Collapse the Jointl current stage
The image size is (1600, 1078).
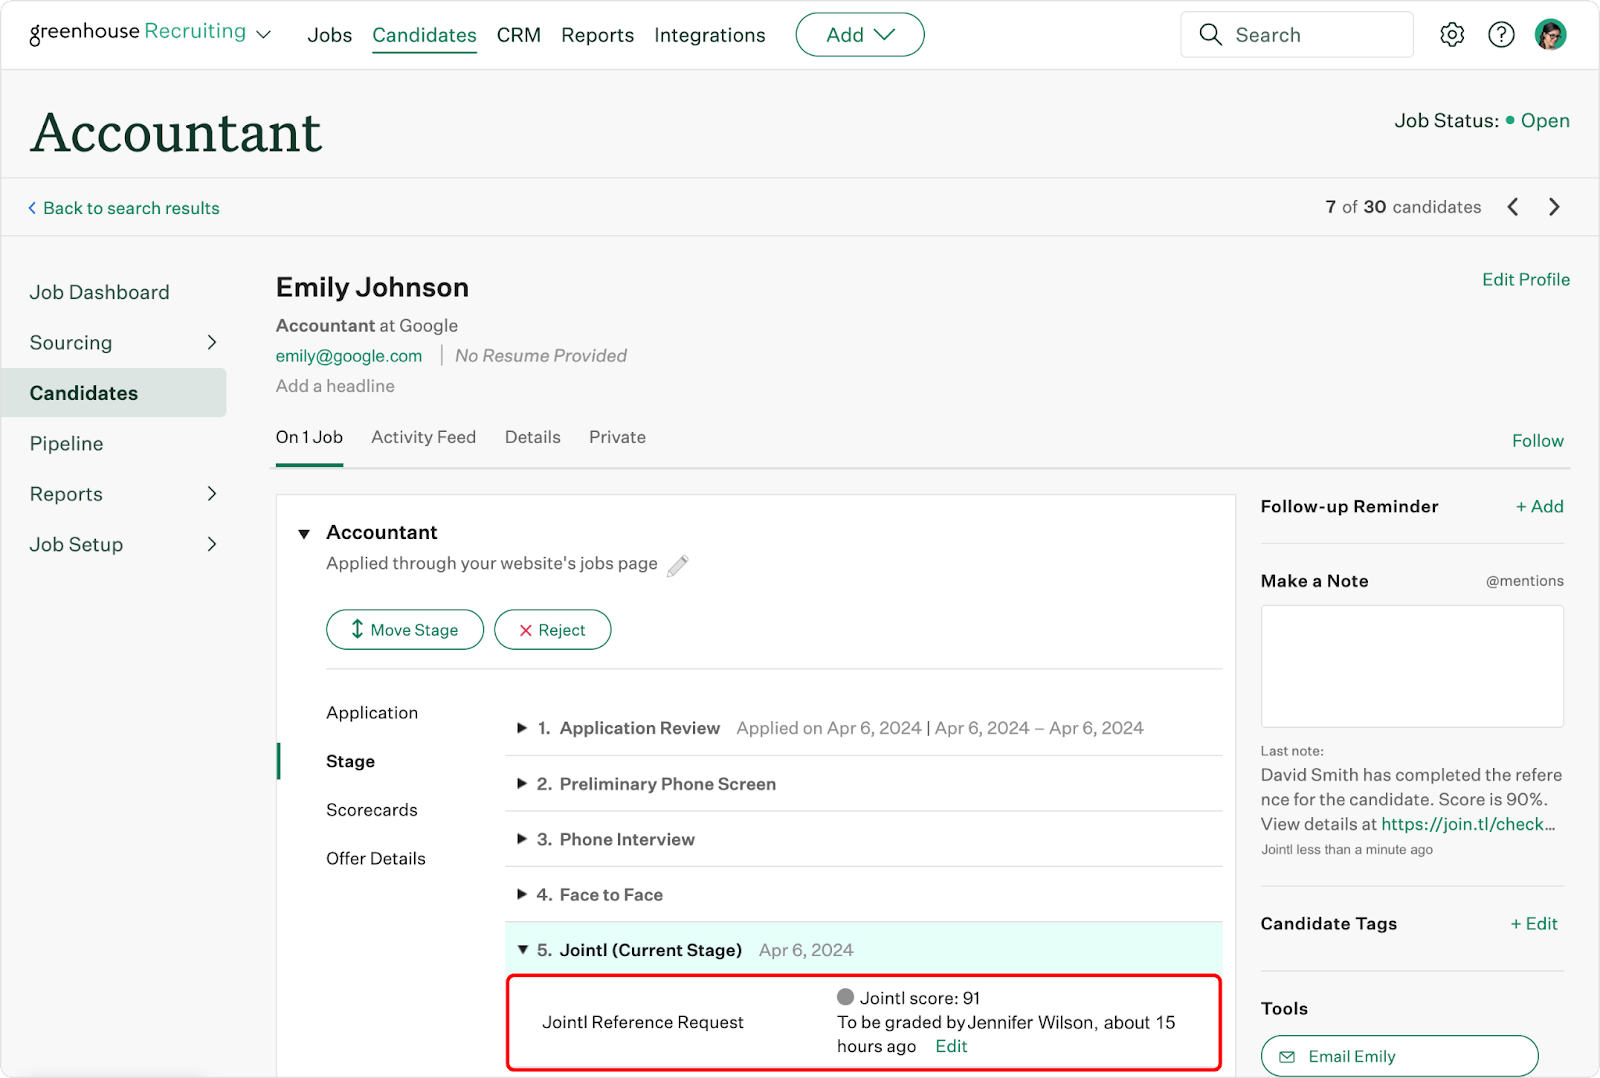pyautogui.click(x=522, y=950)
